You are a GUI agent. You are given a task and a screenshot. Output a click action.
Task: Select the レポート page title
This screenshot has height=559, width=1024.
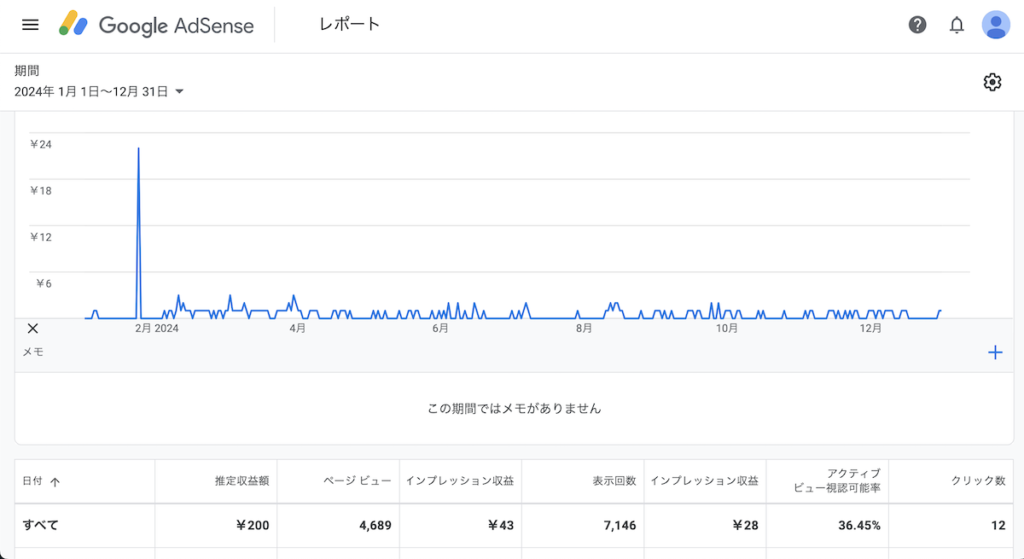pos(349,24)
